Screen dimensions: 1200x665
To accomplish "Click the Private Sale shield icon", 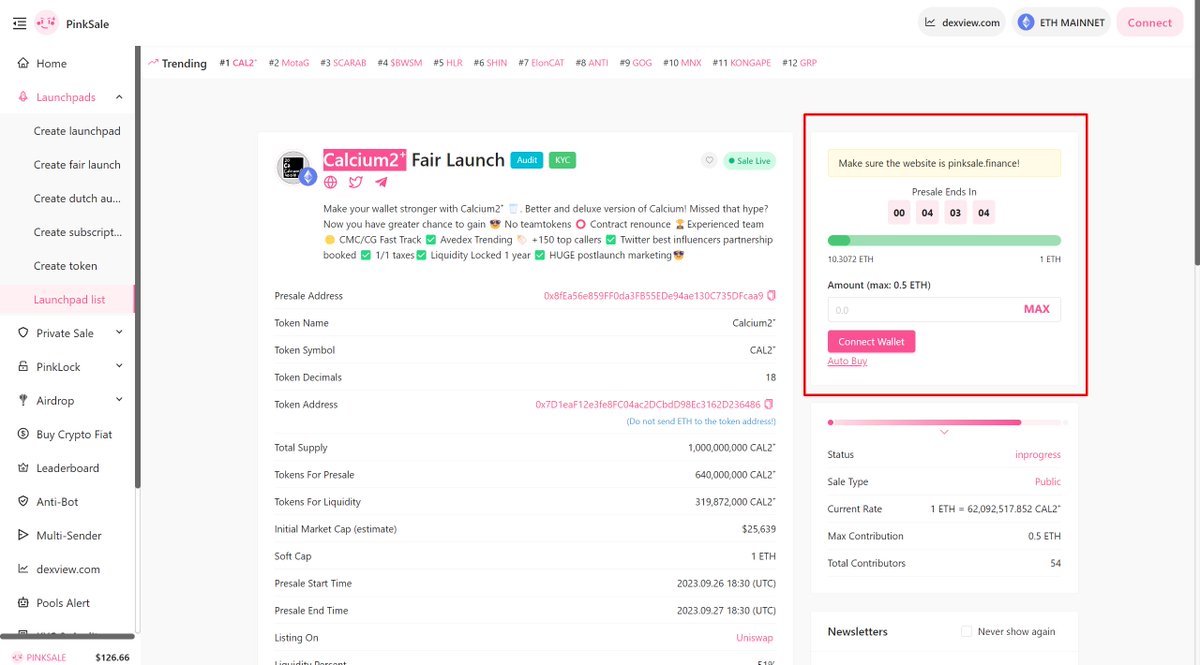I will 25,333.
